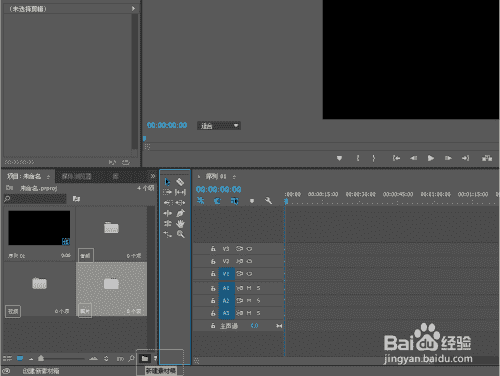Switch project panel to list view
The height and width of the screenshot is (376, 500).
[x=7, y=359]
